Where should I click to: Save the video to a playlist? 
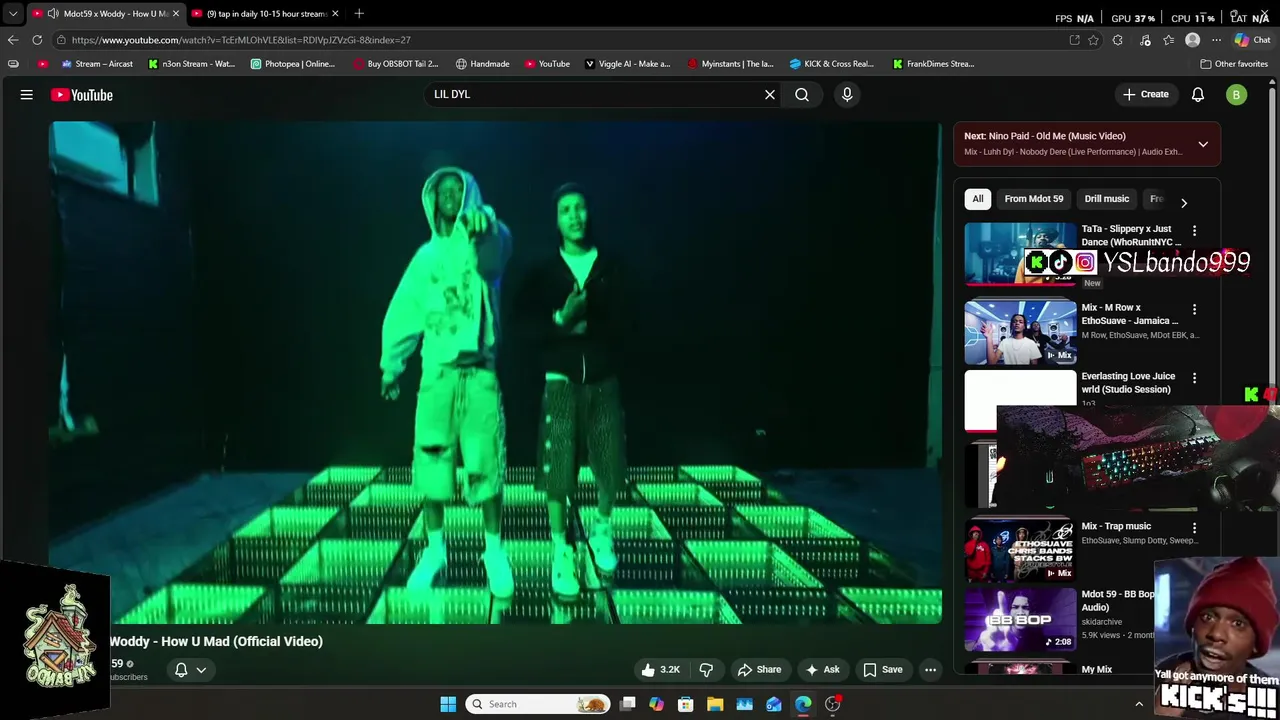[883, 670]
